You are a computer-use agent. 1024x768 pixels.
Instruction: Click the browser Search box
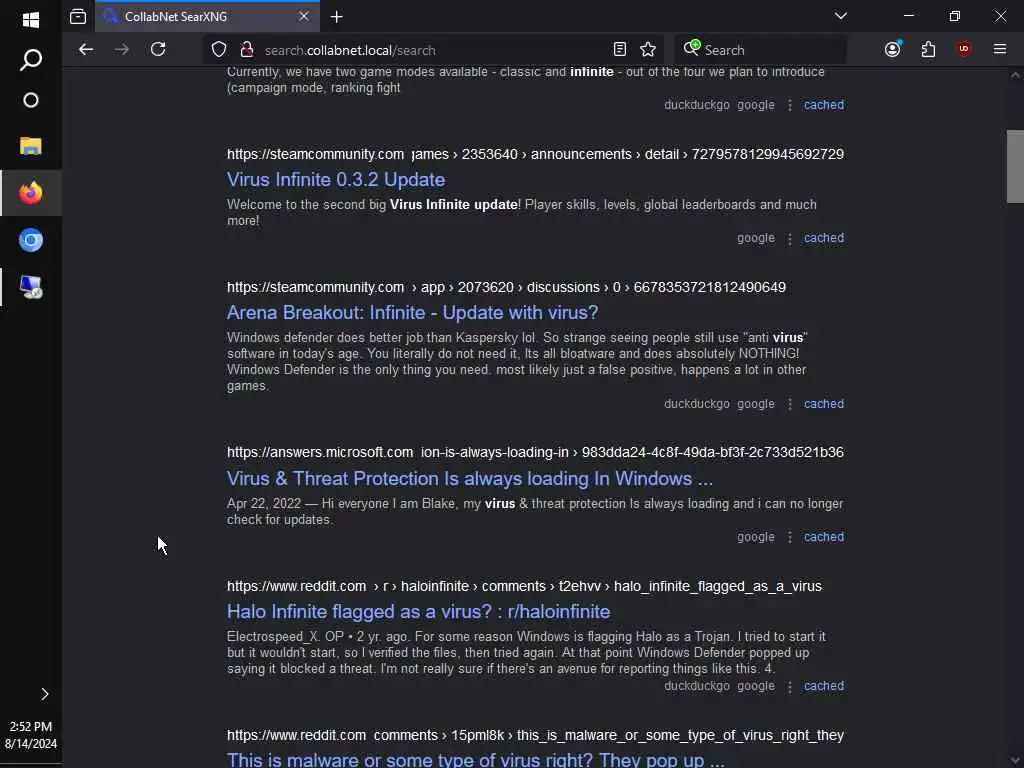tap(761, 50)
